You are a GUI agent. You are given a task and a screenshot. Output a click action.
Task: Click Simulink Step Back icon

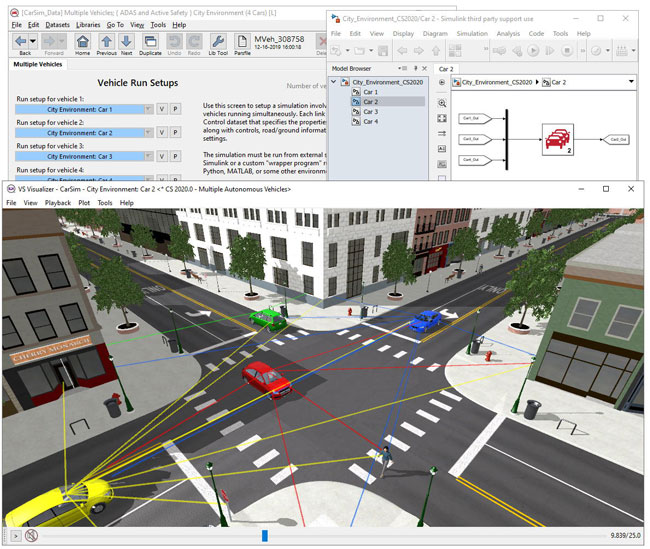[517, 51]
